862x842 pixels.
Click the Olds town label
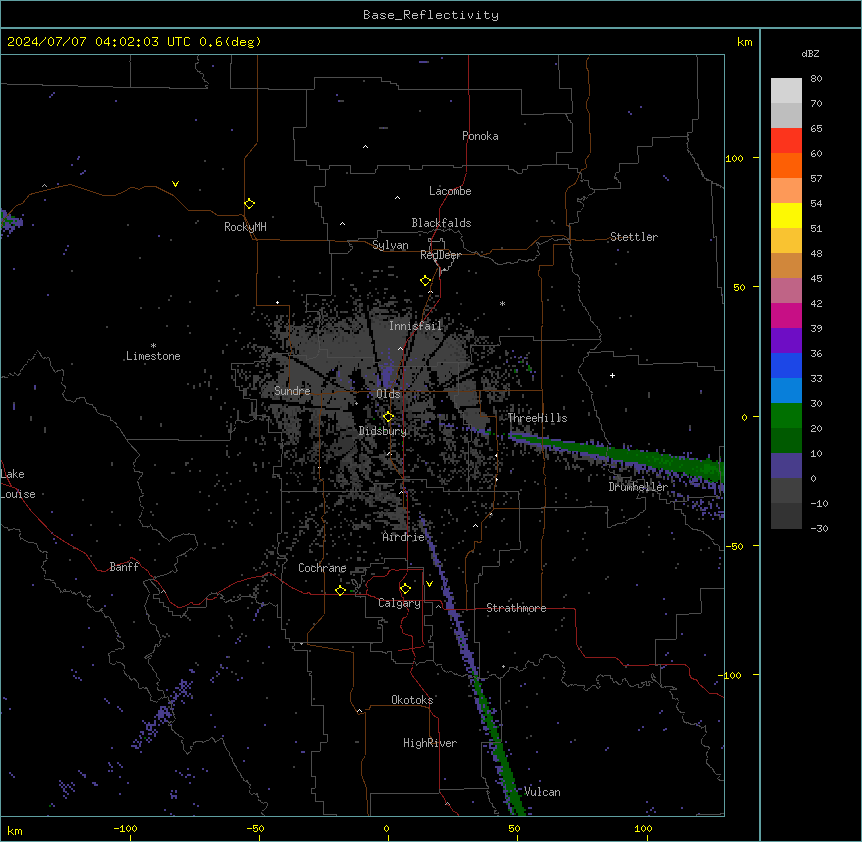tap(388, 394)
